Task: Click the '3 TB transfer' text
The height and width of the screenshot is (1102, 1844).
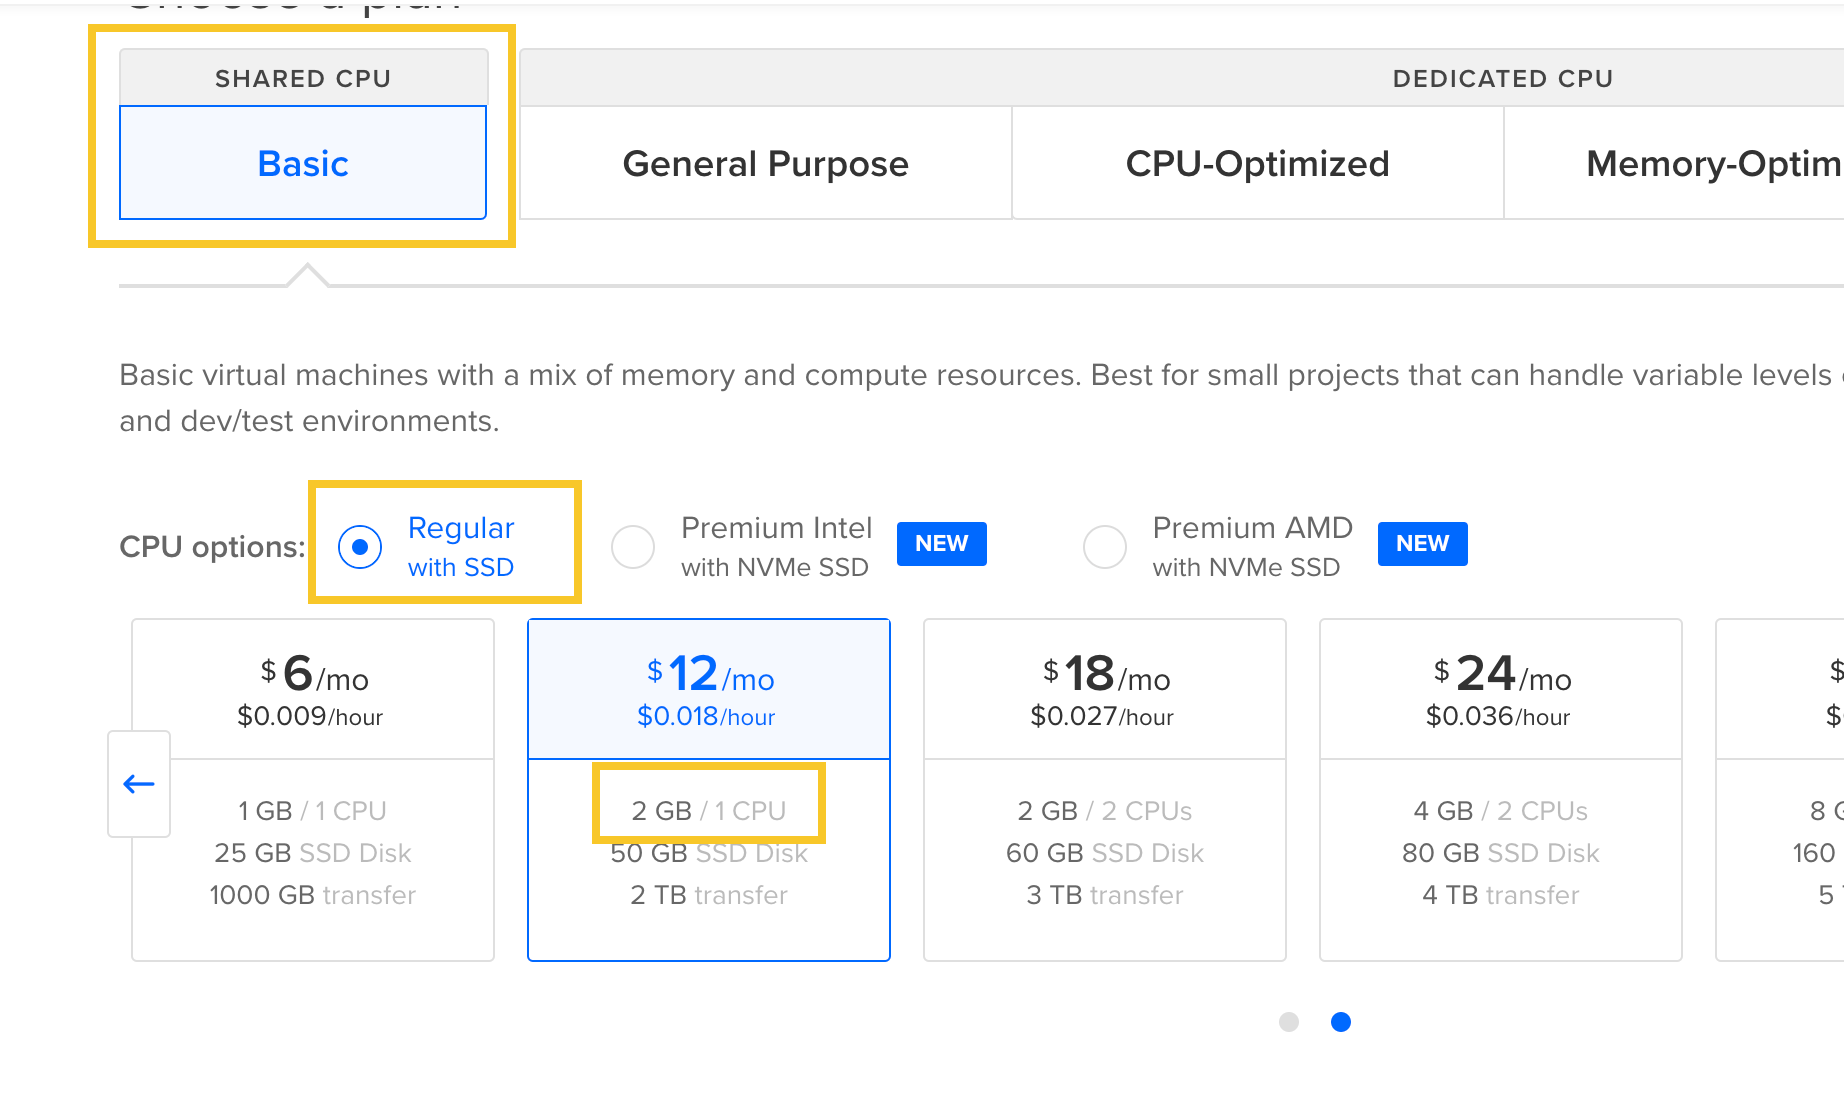Action: (1105, 895)
